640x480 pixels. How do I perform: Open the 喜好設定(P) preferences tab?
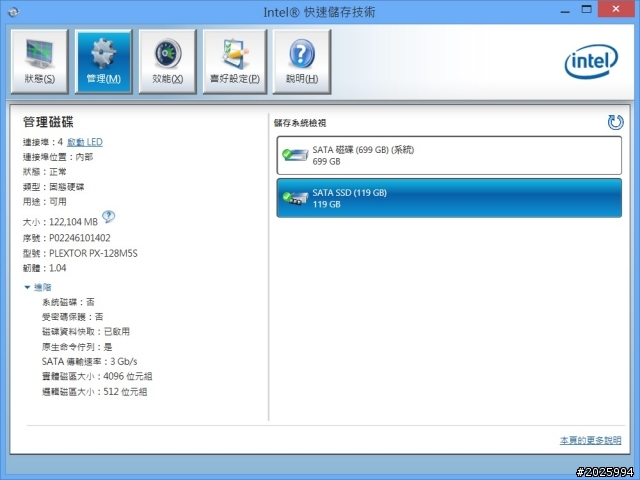click(x=235, y=62)
